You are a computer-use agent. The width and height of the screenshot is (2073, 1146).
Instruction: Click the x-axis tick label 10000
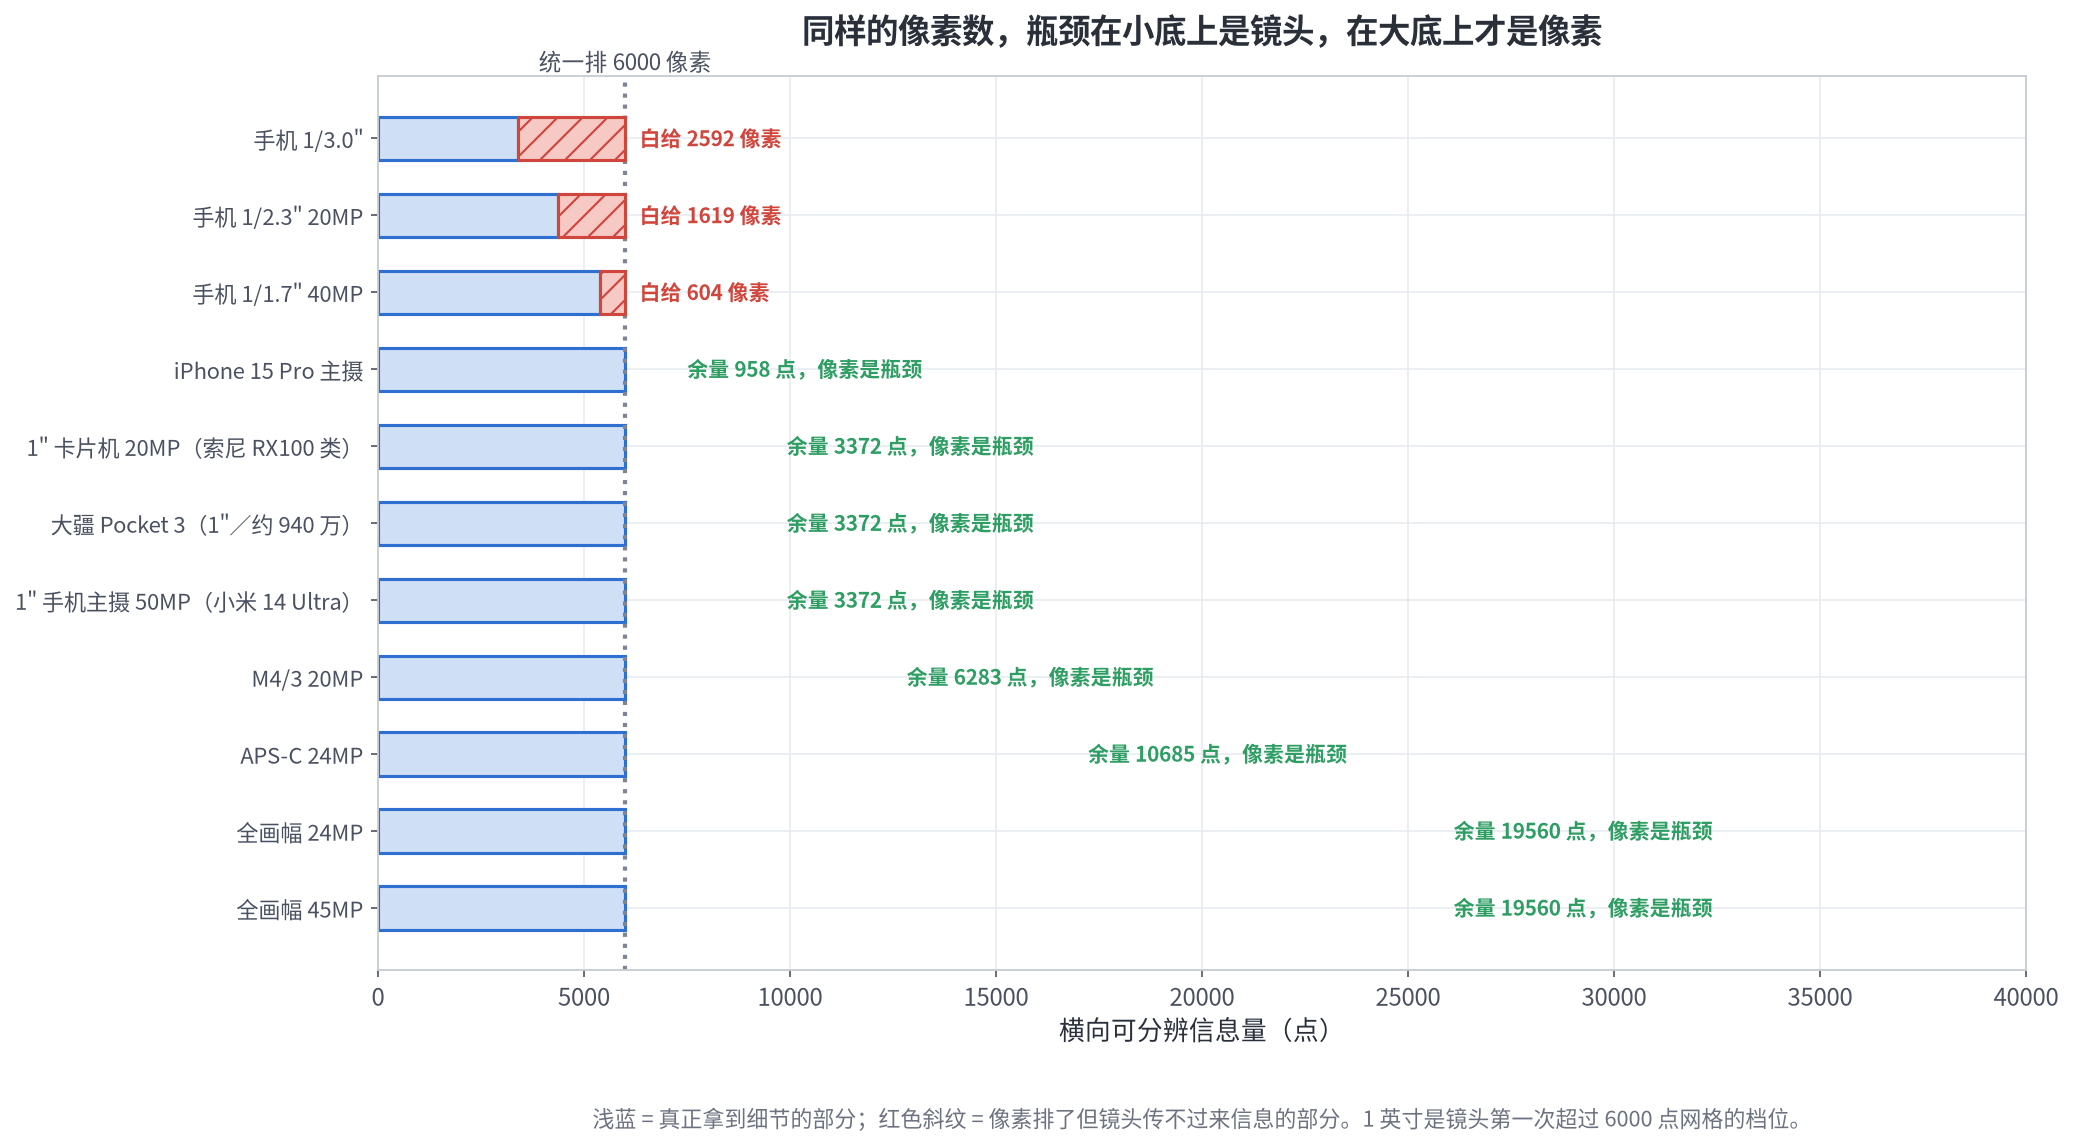[790, 997]
